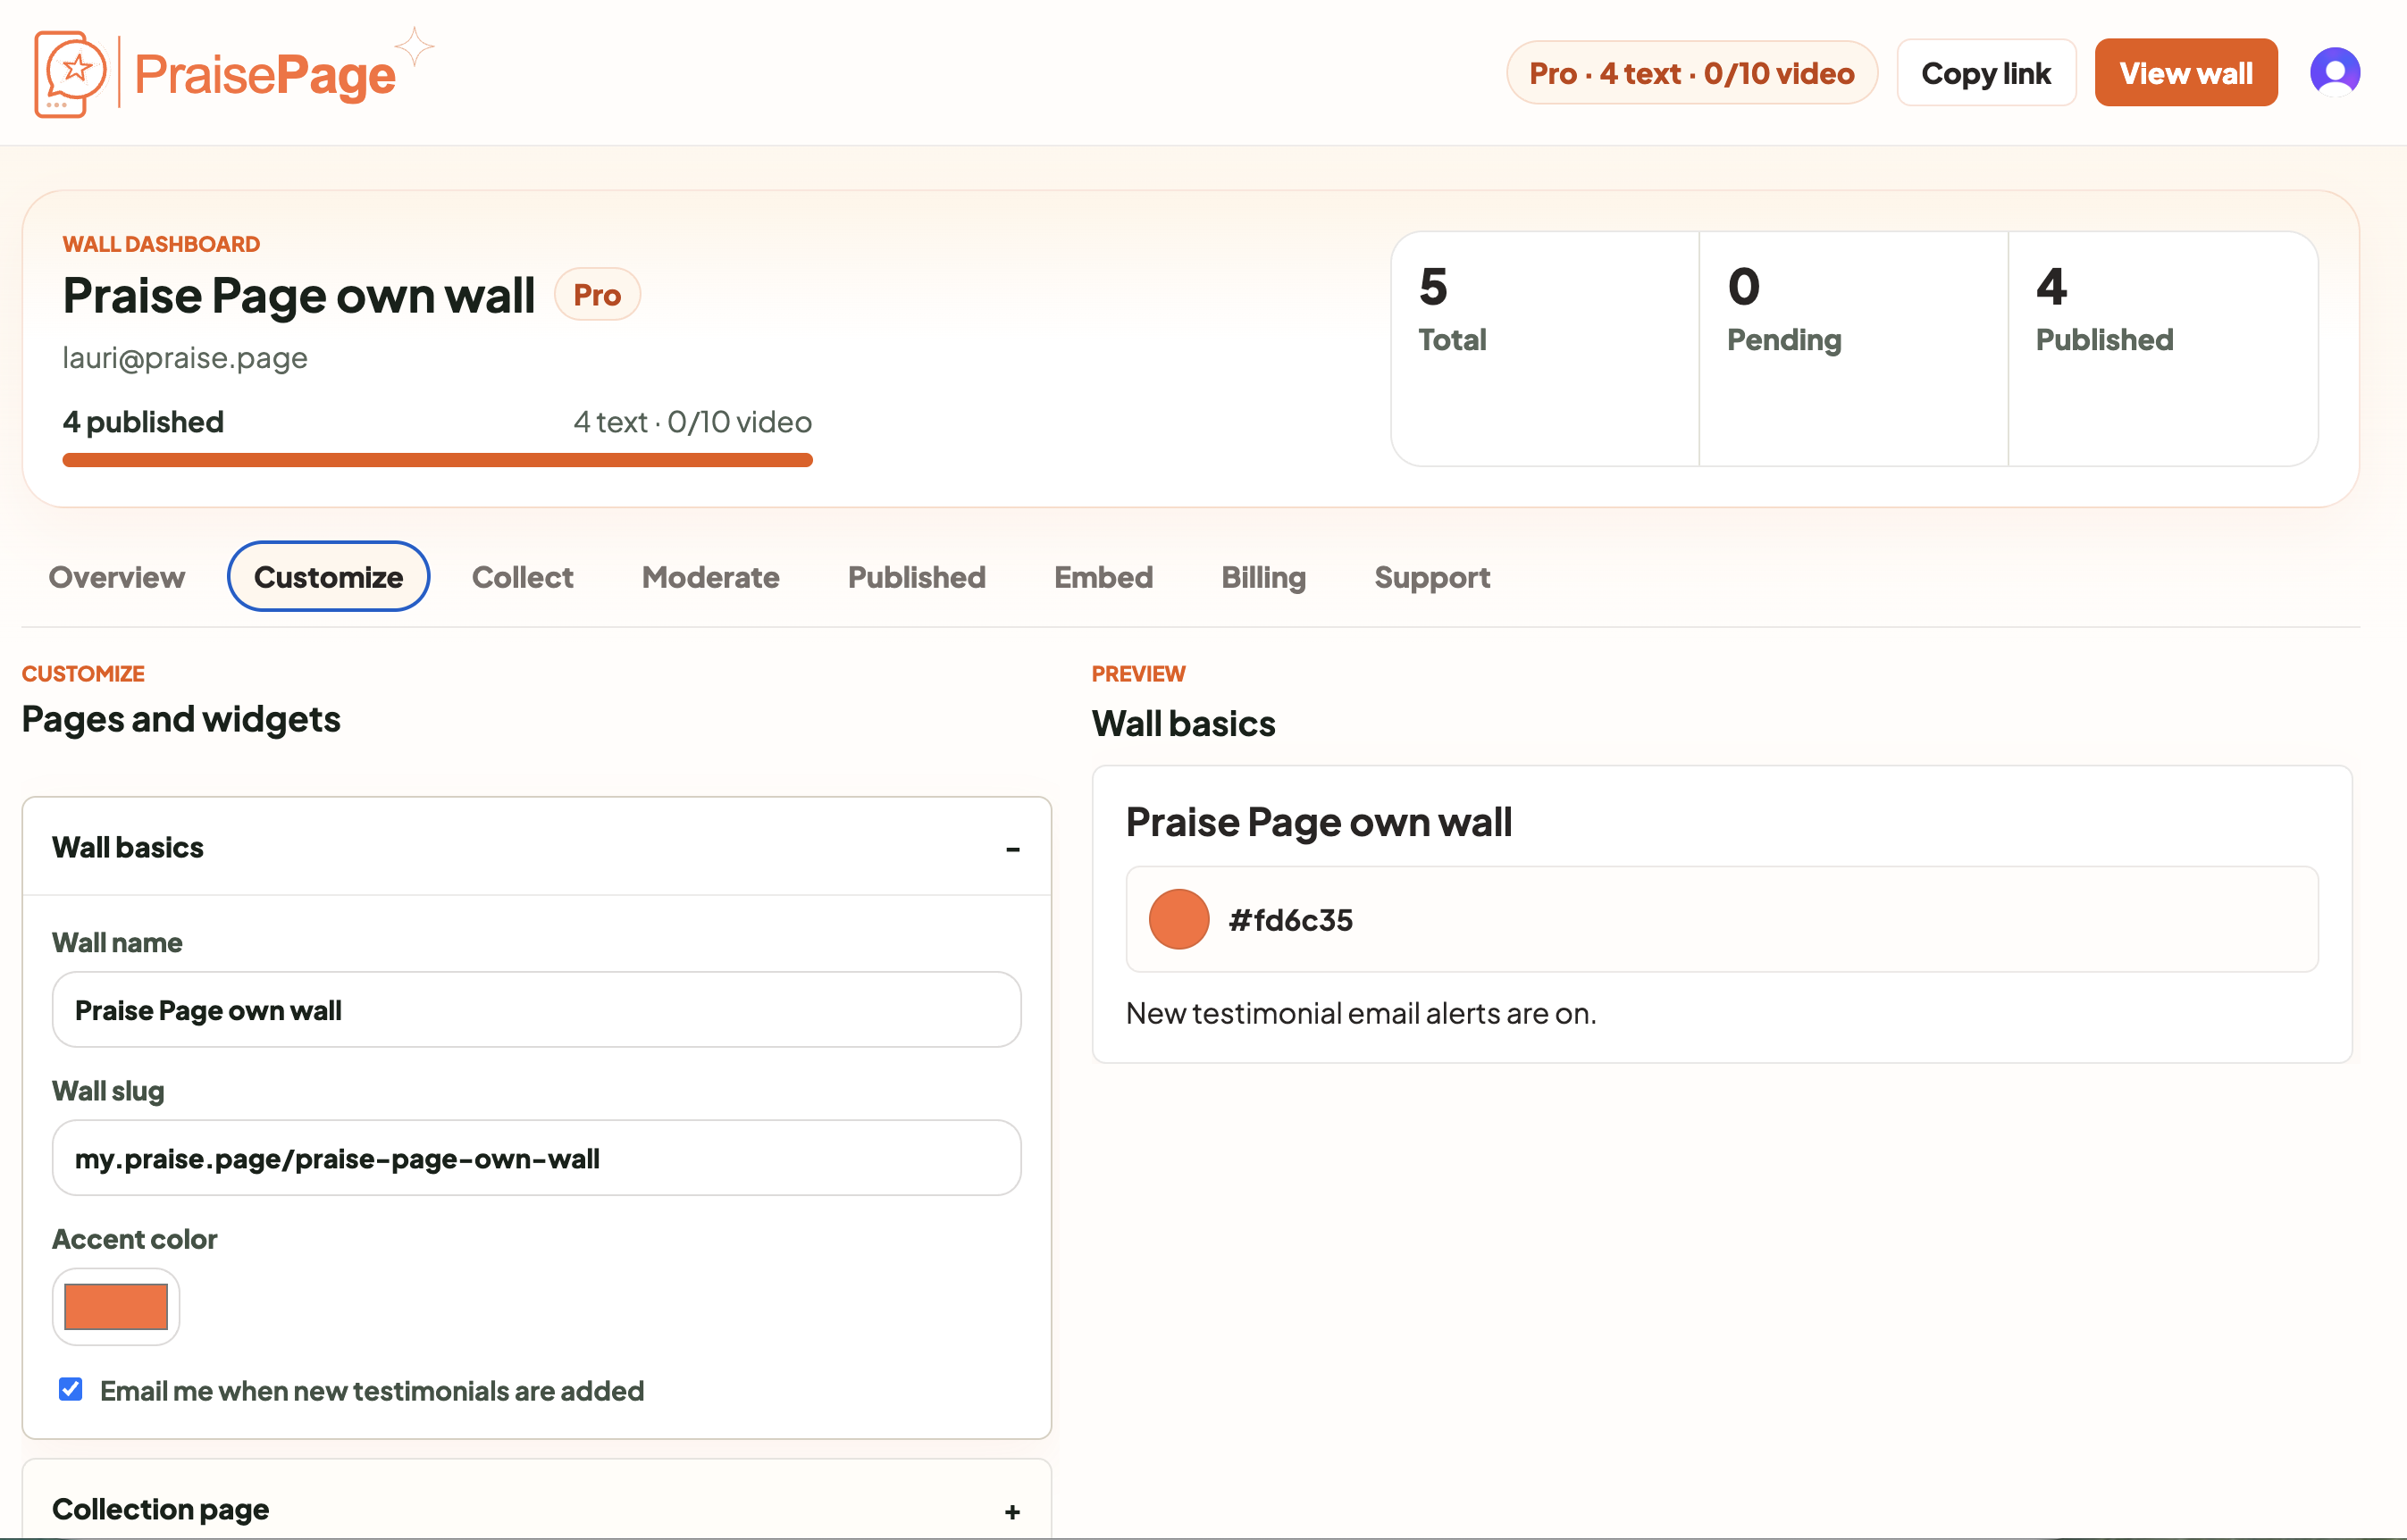
Task: Click the #fd6c35 hex code in preview
Action: (x=1291, y=920)
